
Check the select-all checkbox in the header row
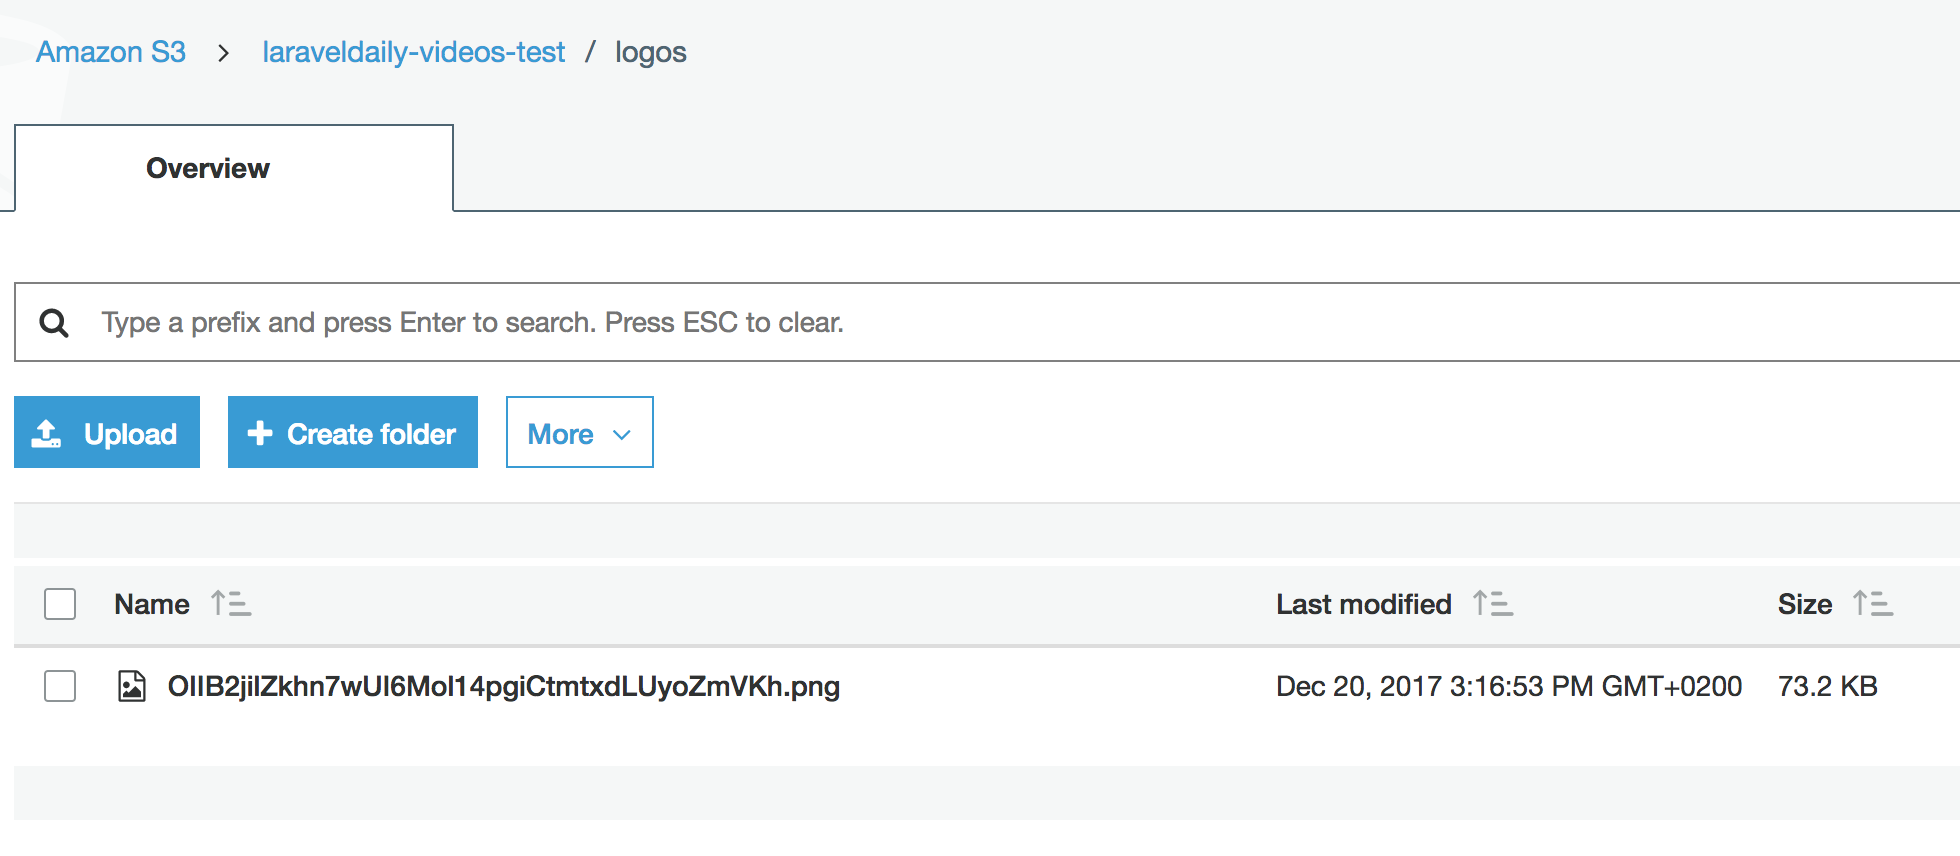[x=60, y=604]
